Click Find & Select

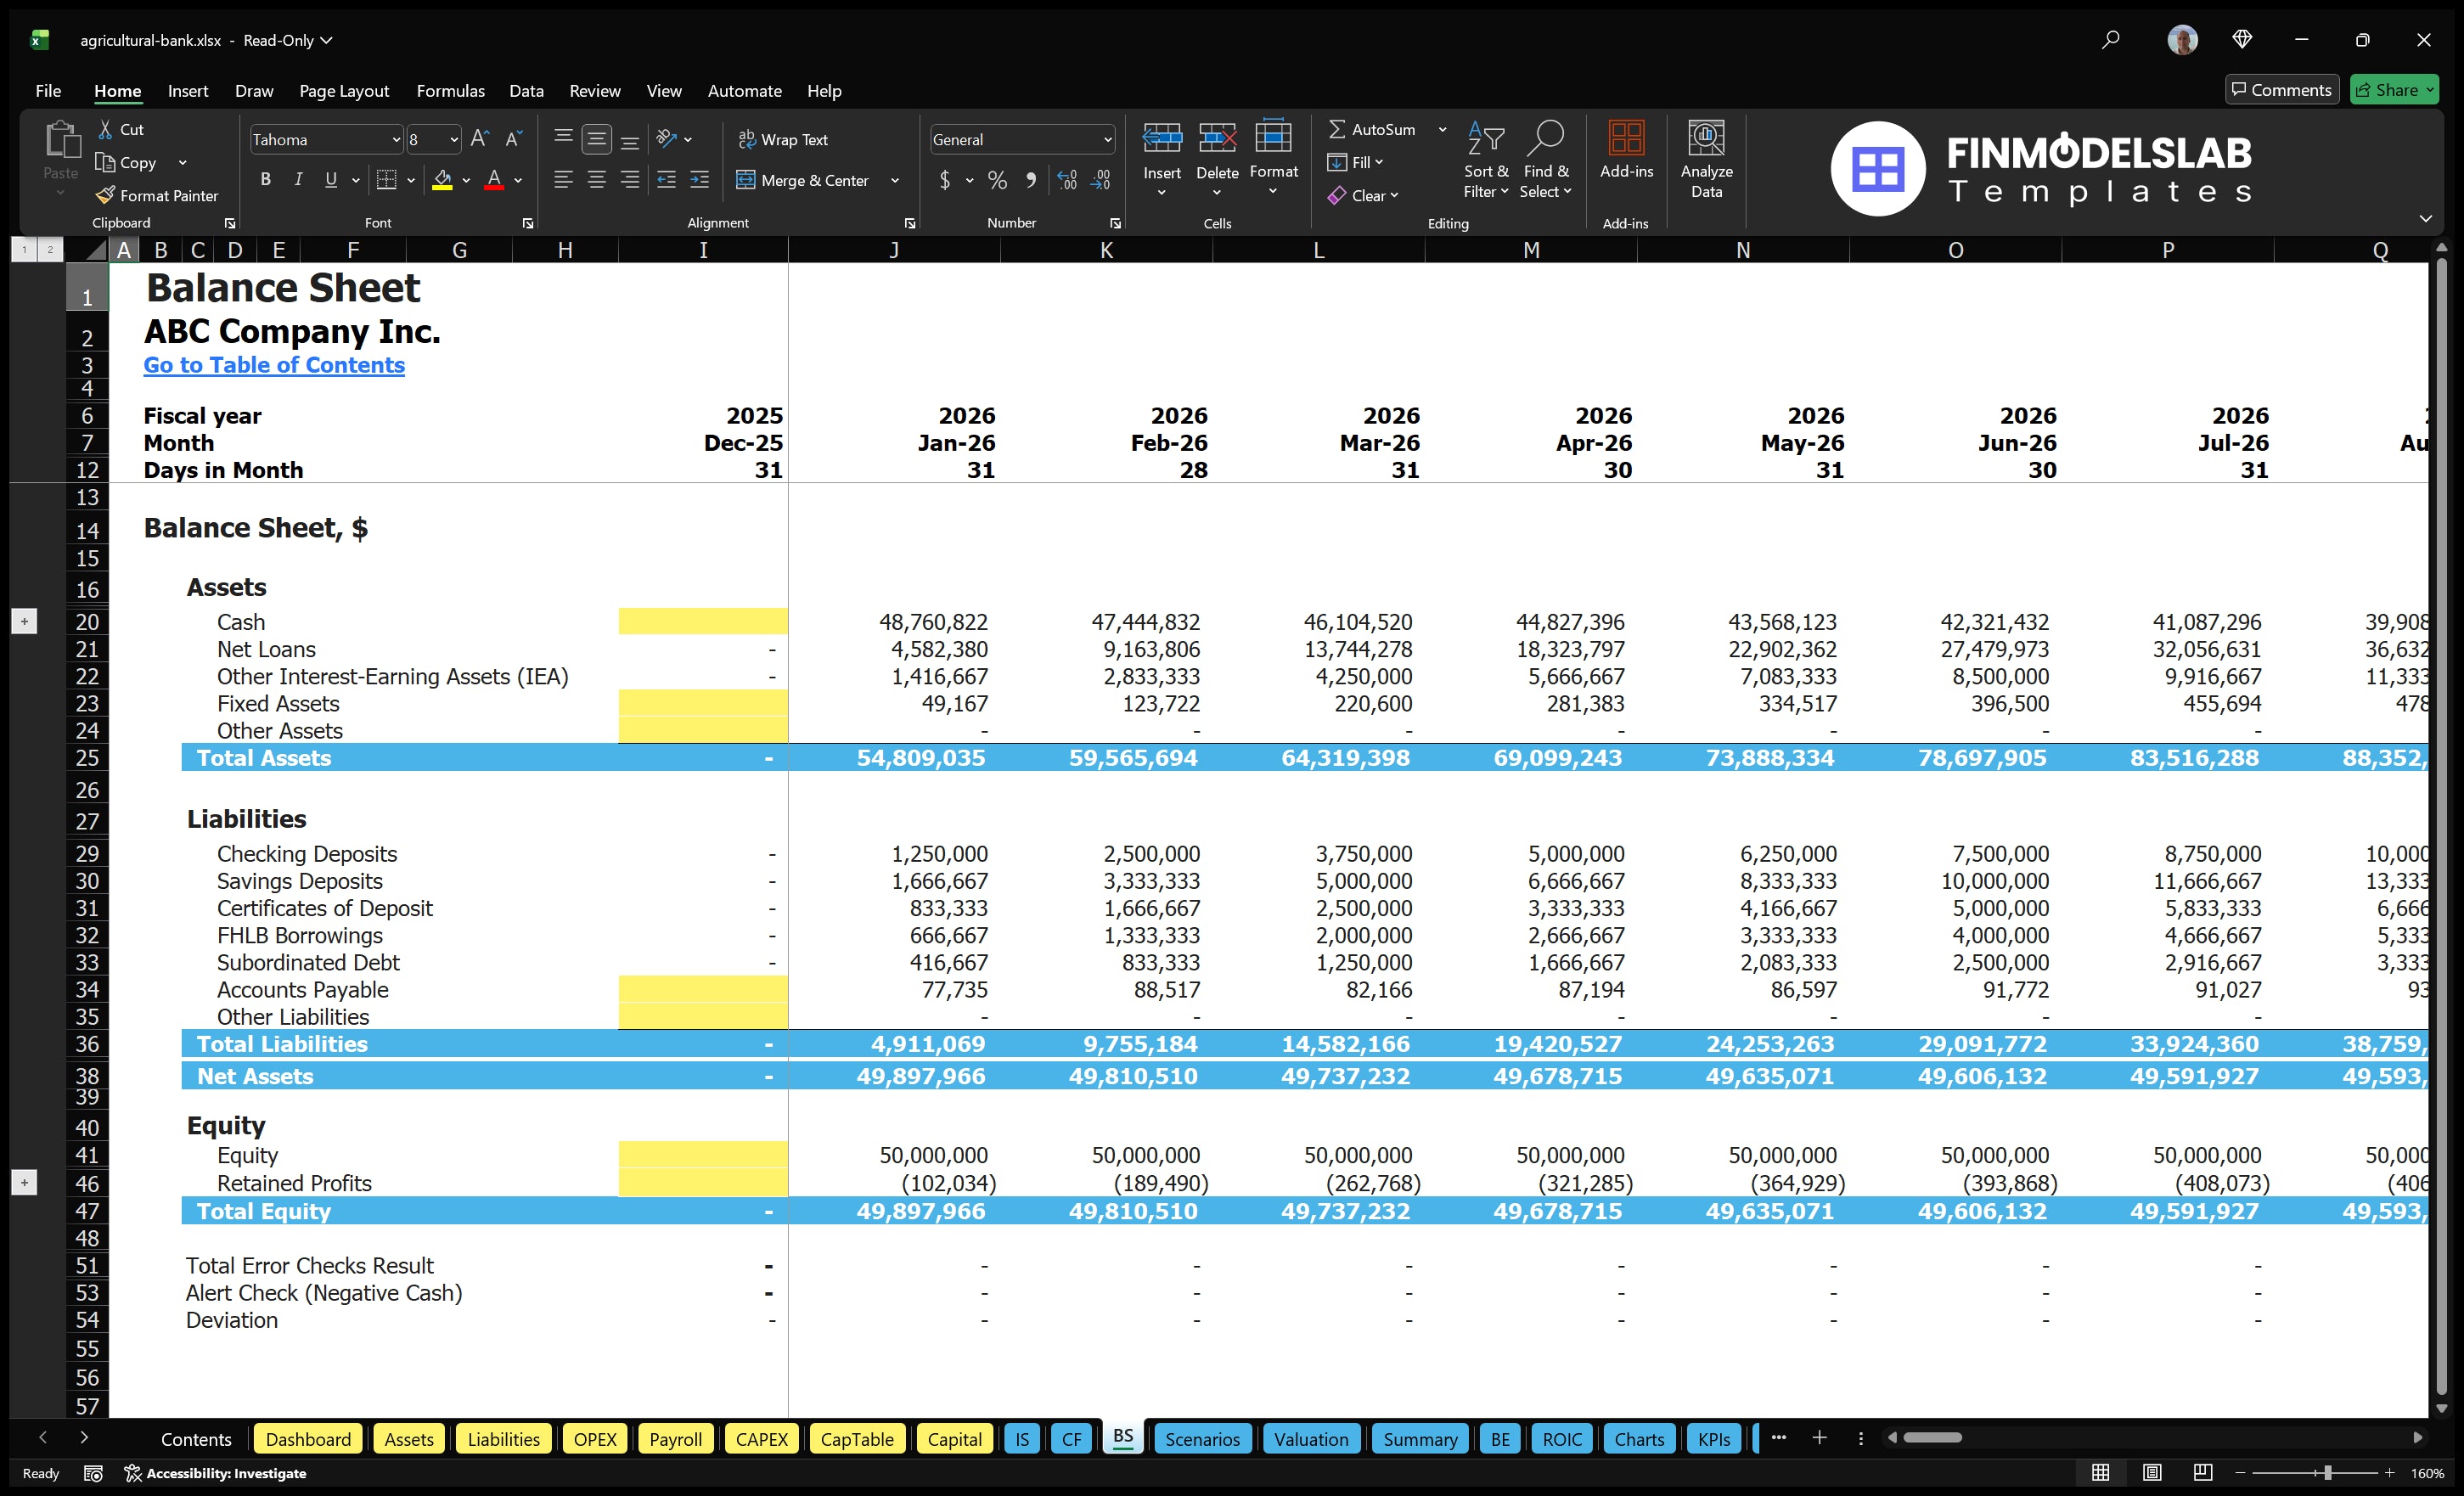tap(1546, 160)
